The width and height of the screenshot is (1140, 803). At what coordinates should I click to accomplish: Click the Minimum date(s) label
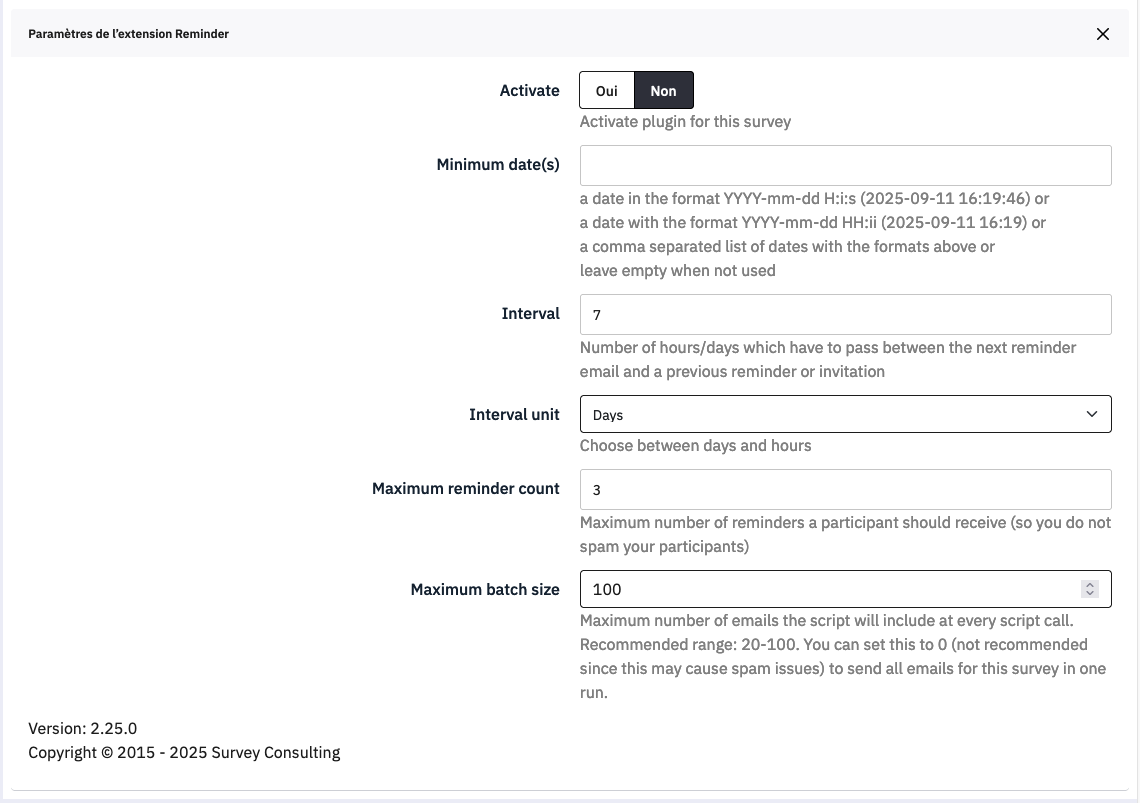[498, 164]
